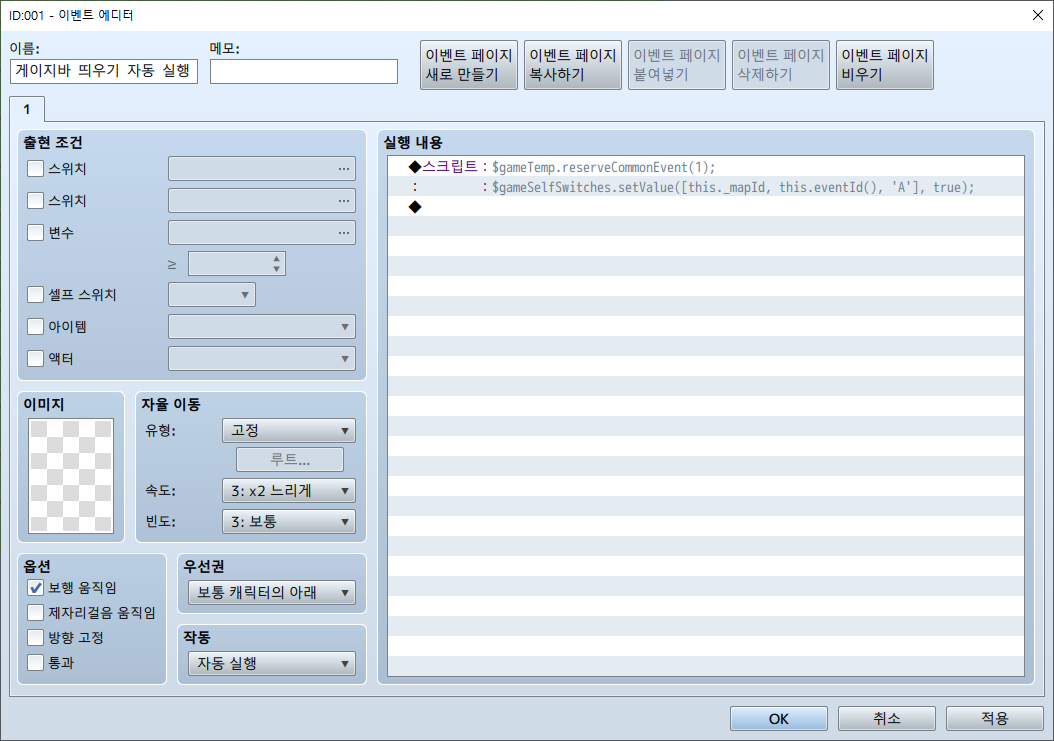This screenshot has height=741, width=1054.
Task: Toggle the 셀프 스위치 checkbox
Action: (x=36, y=295)
